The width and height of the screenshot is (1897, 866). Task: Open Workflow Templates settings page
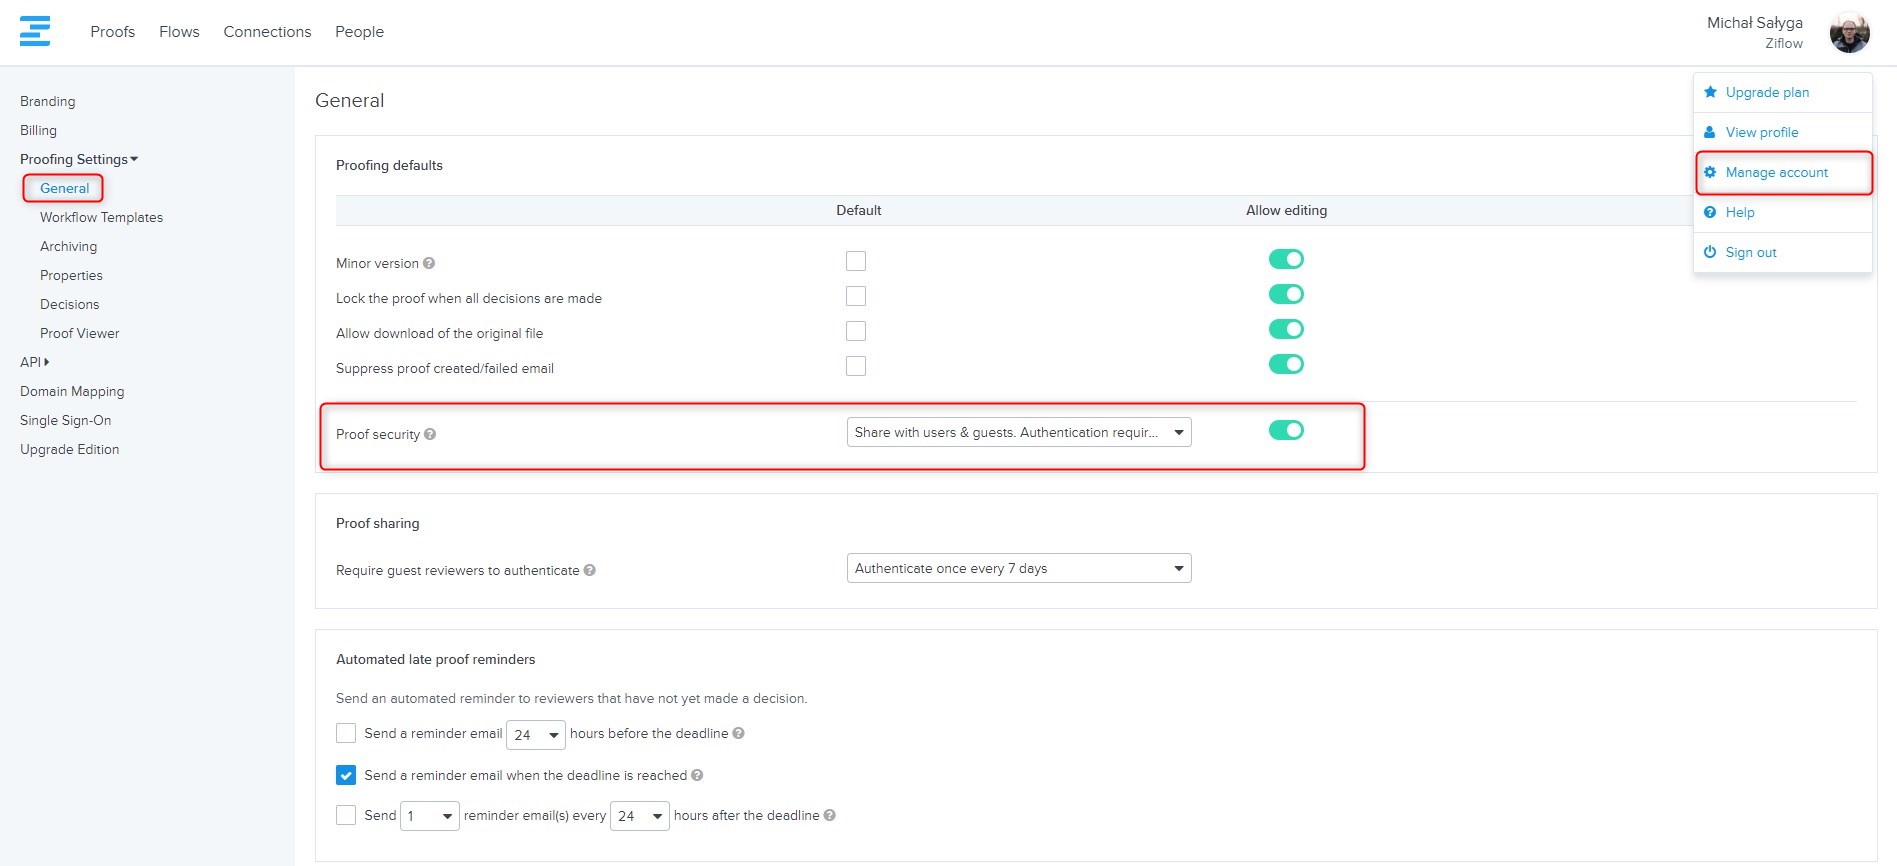(101, 217)
